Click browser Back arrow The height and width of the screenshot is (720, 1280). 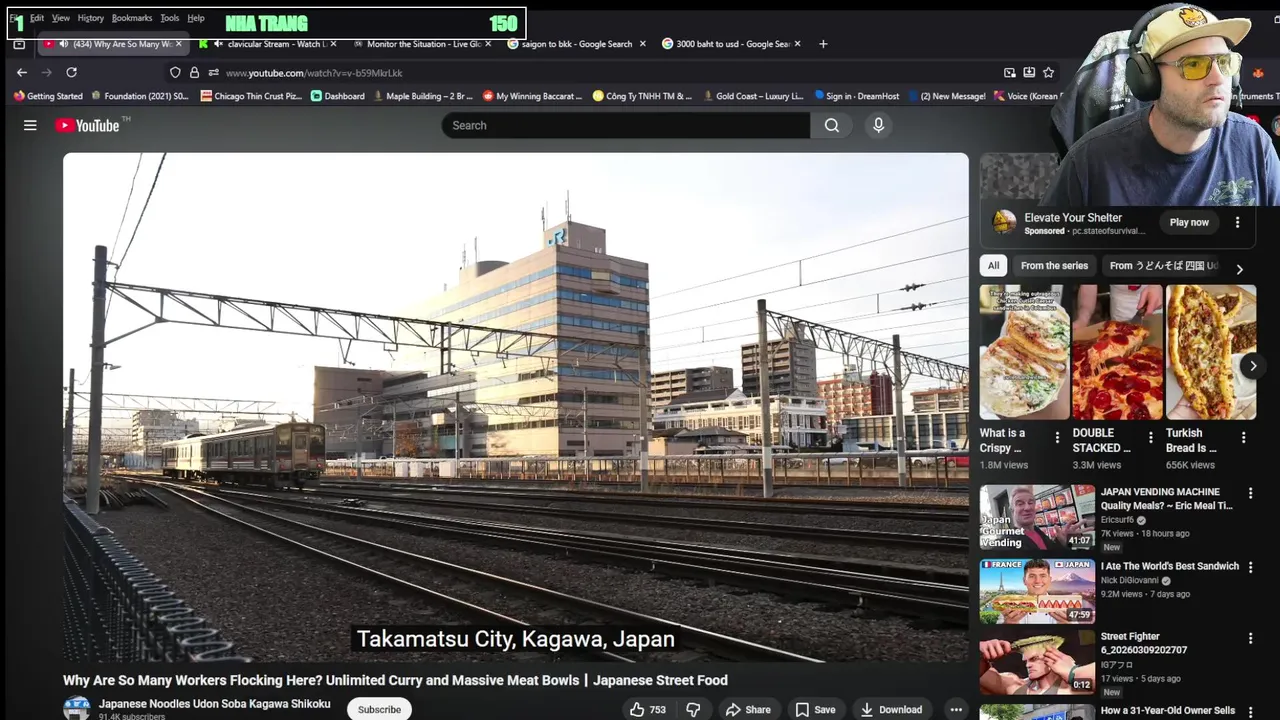[22, 72]
